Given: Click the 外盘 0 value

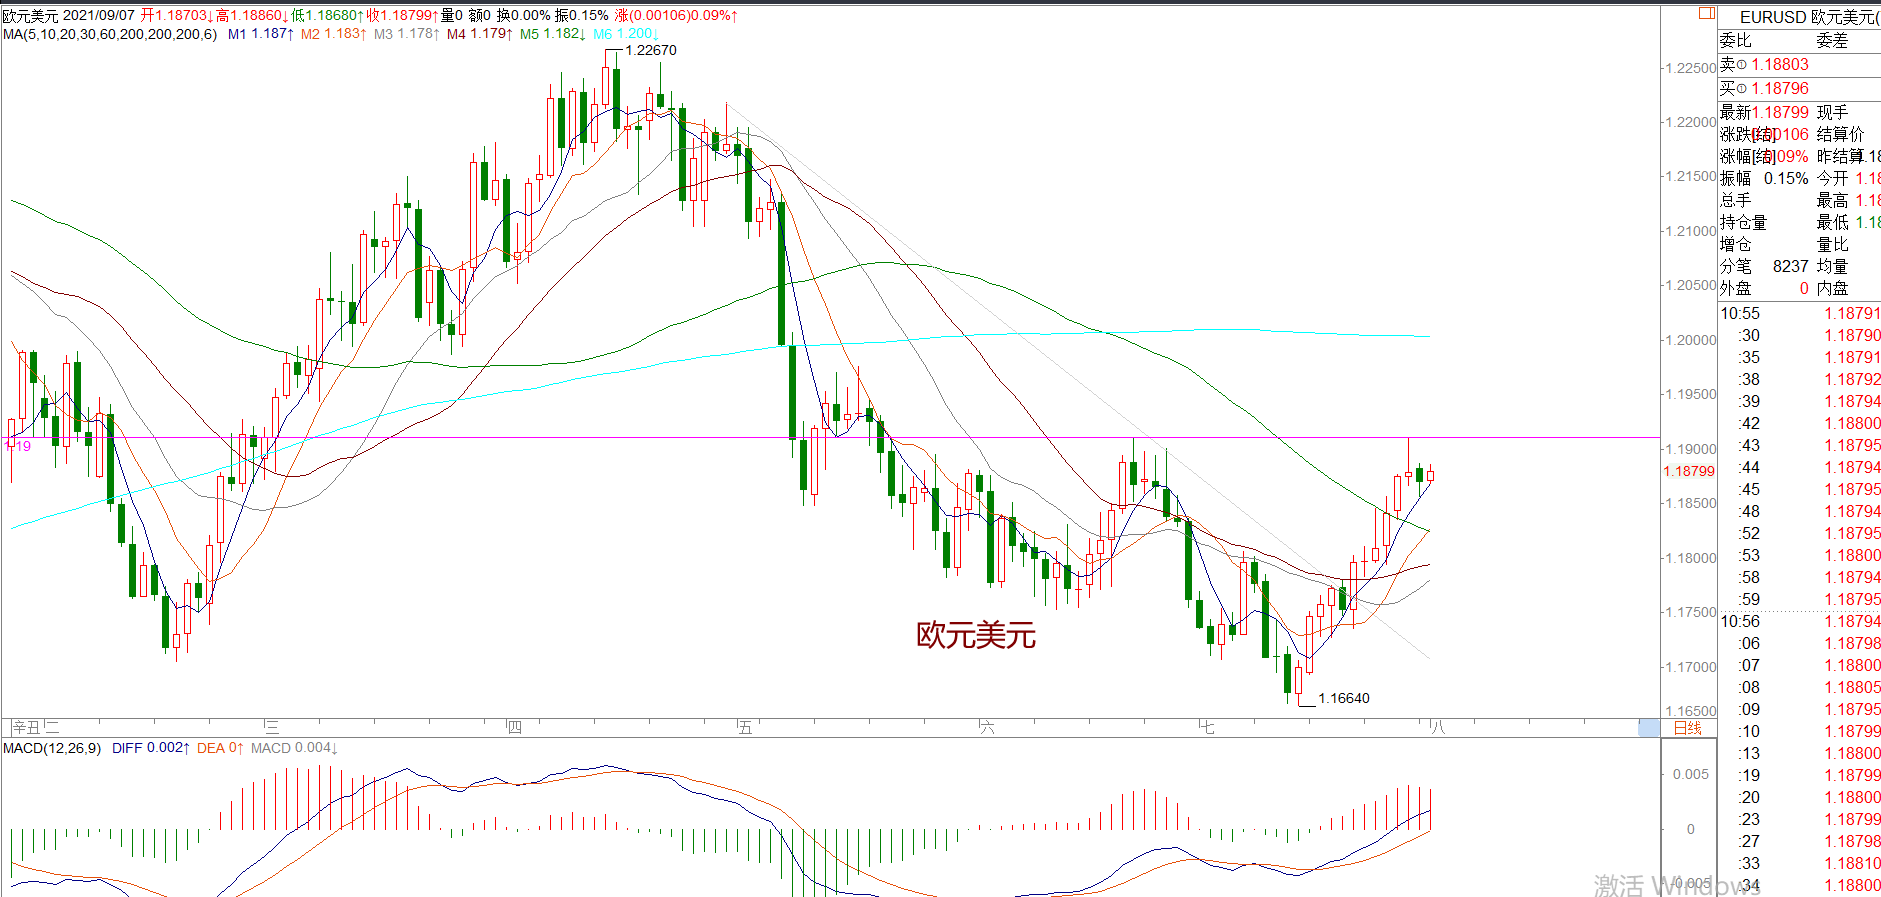Looking at the screenshot, I should (x=1804, y=288).
